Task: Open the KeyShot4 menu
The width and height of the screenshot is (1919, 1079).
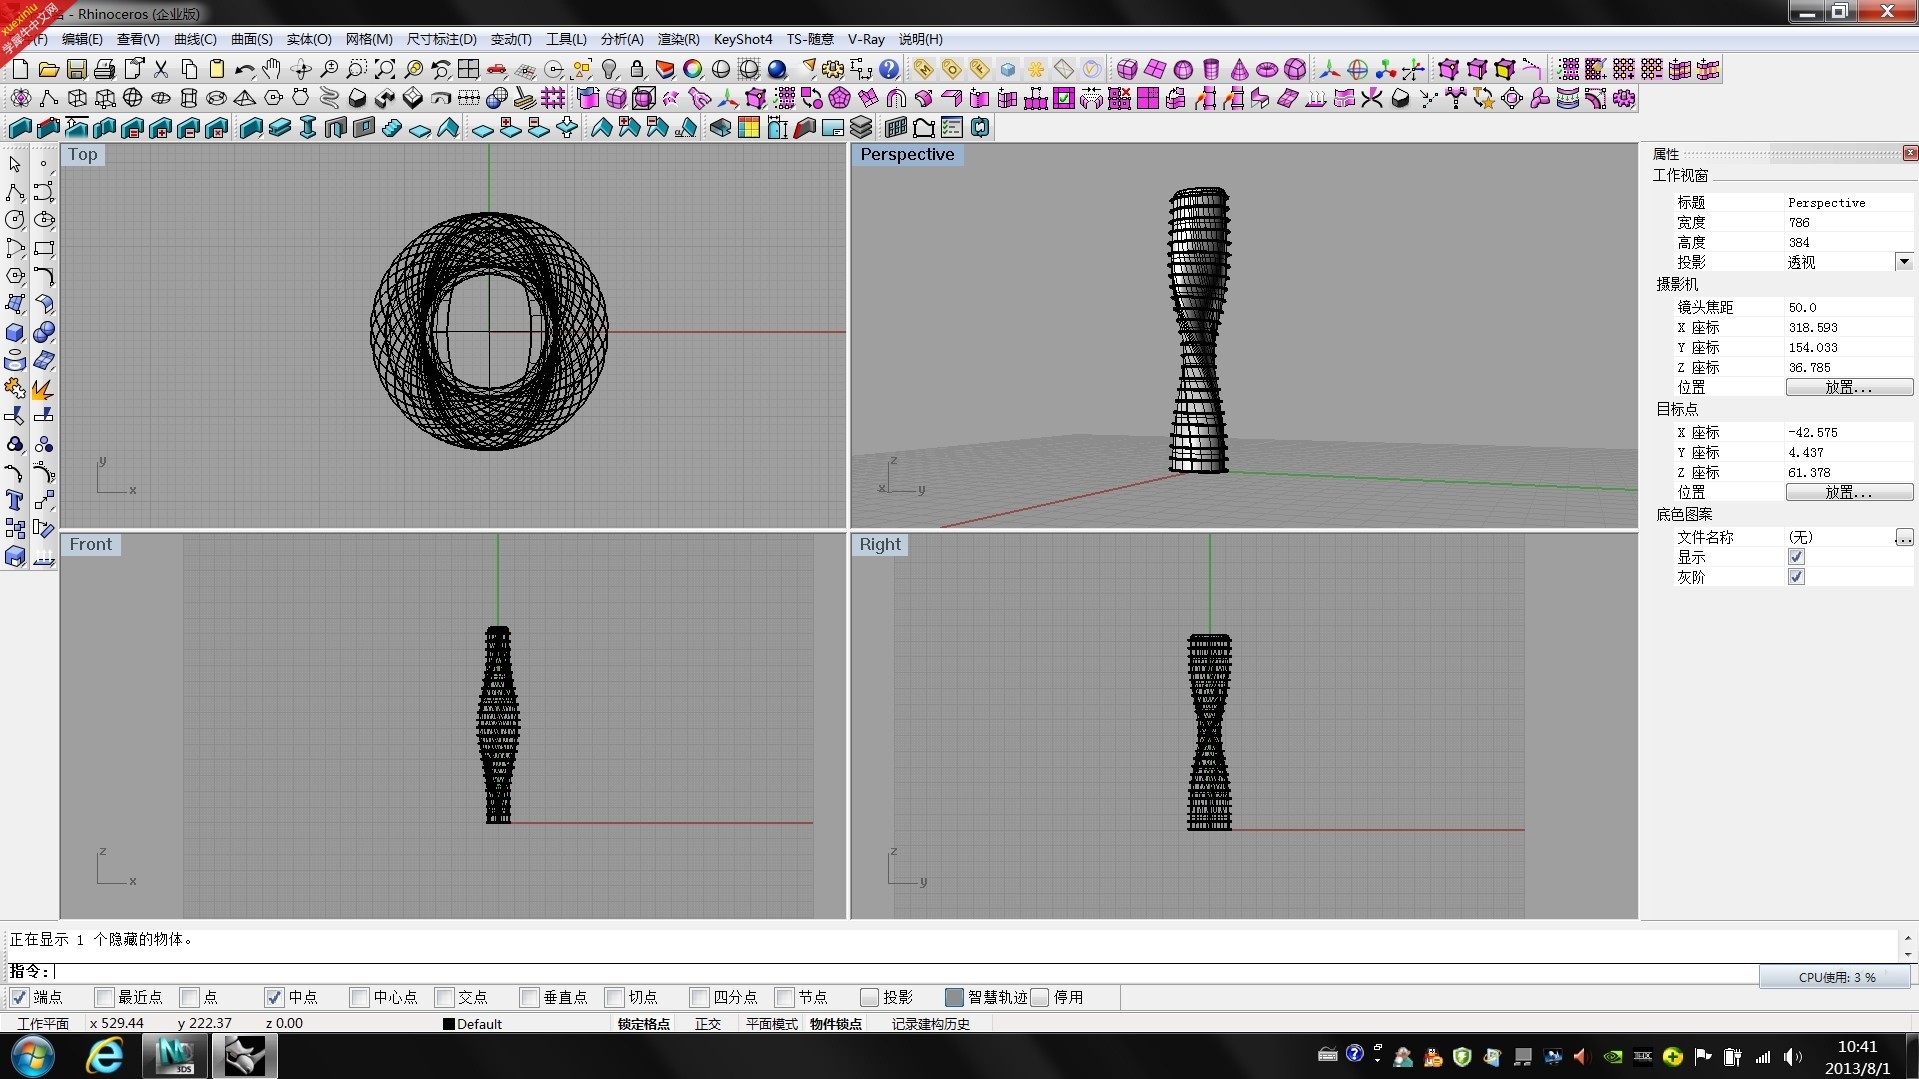Action: (x=743, y=39)
